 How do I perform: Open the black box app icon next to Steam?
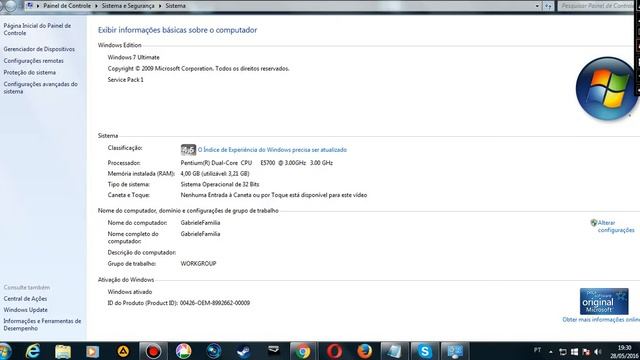pos(274,351)
